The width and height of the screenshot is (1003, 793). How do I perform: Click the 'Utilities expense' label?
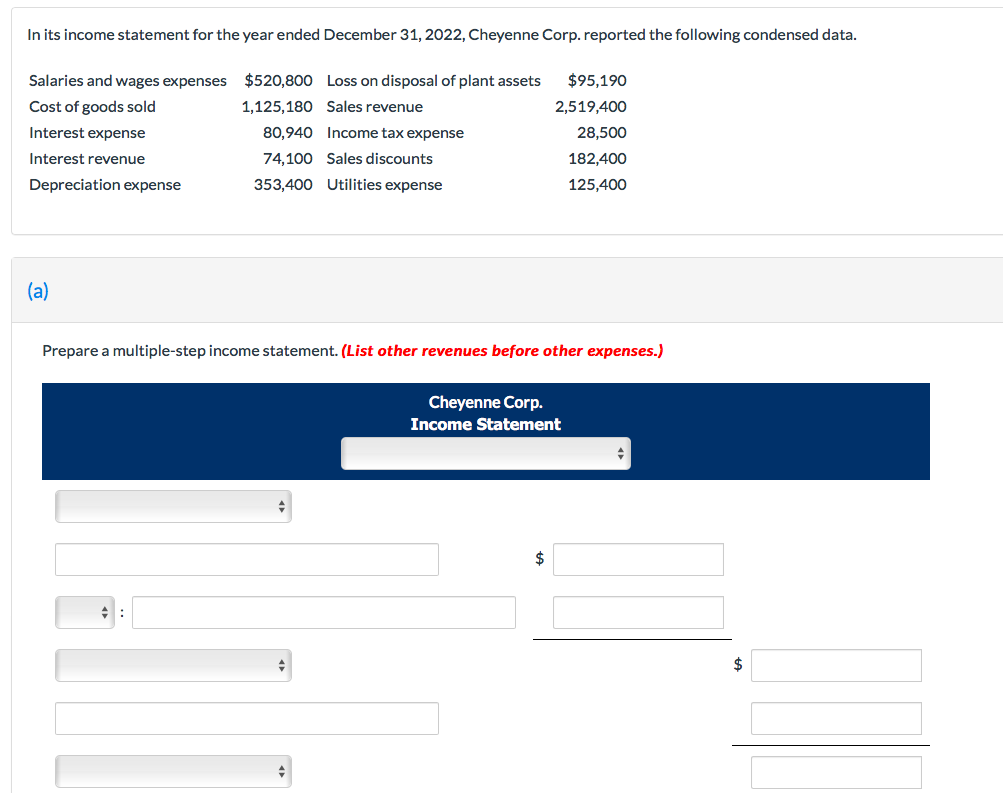[384, 185]
